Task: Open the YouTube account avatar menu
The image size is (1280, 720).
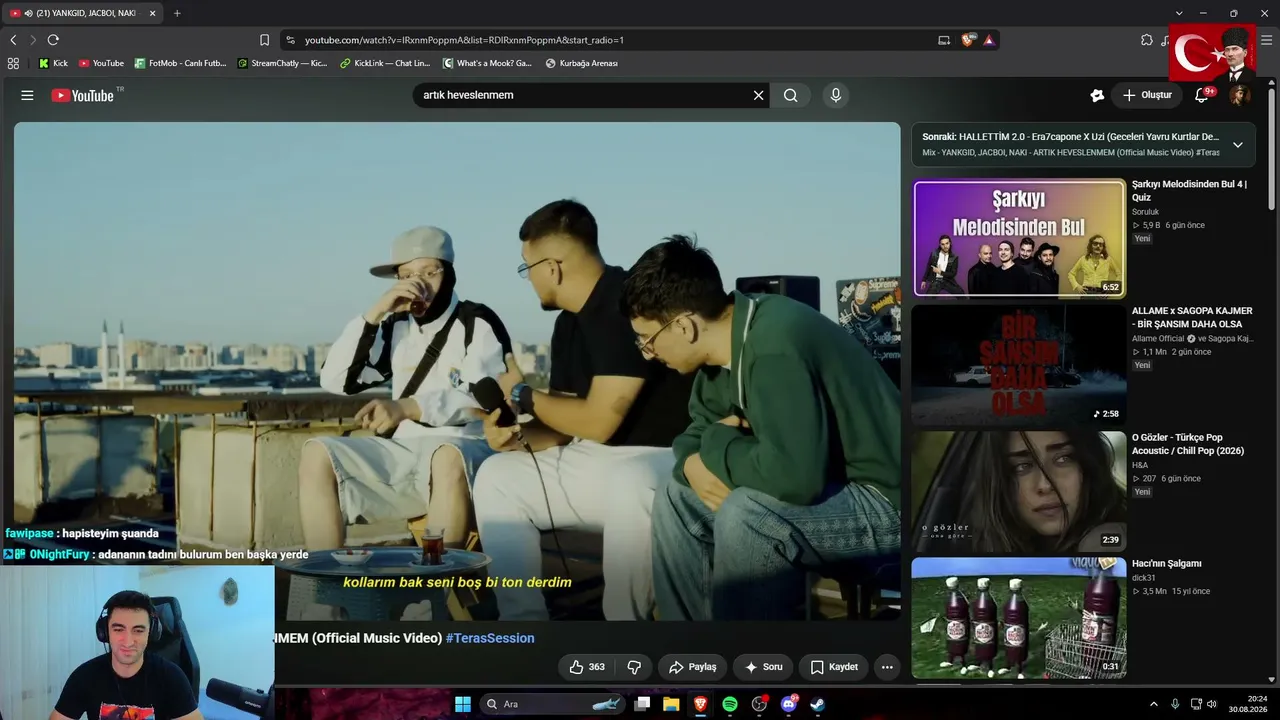Action: pos(1240,95)
